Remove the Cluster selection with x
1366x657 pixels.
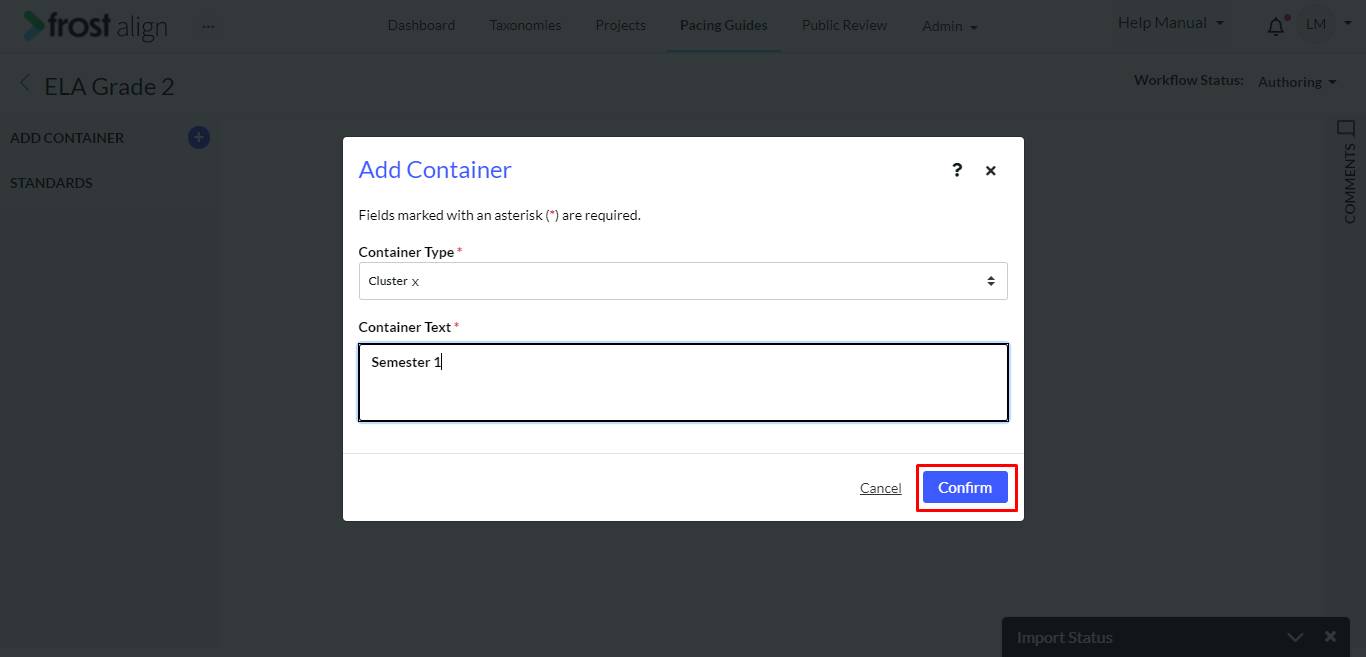tap(415, 282)
